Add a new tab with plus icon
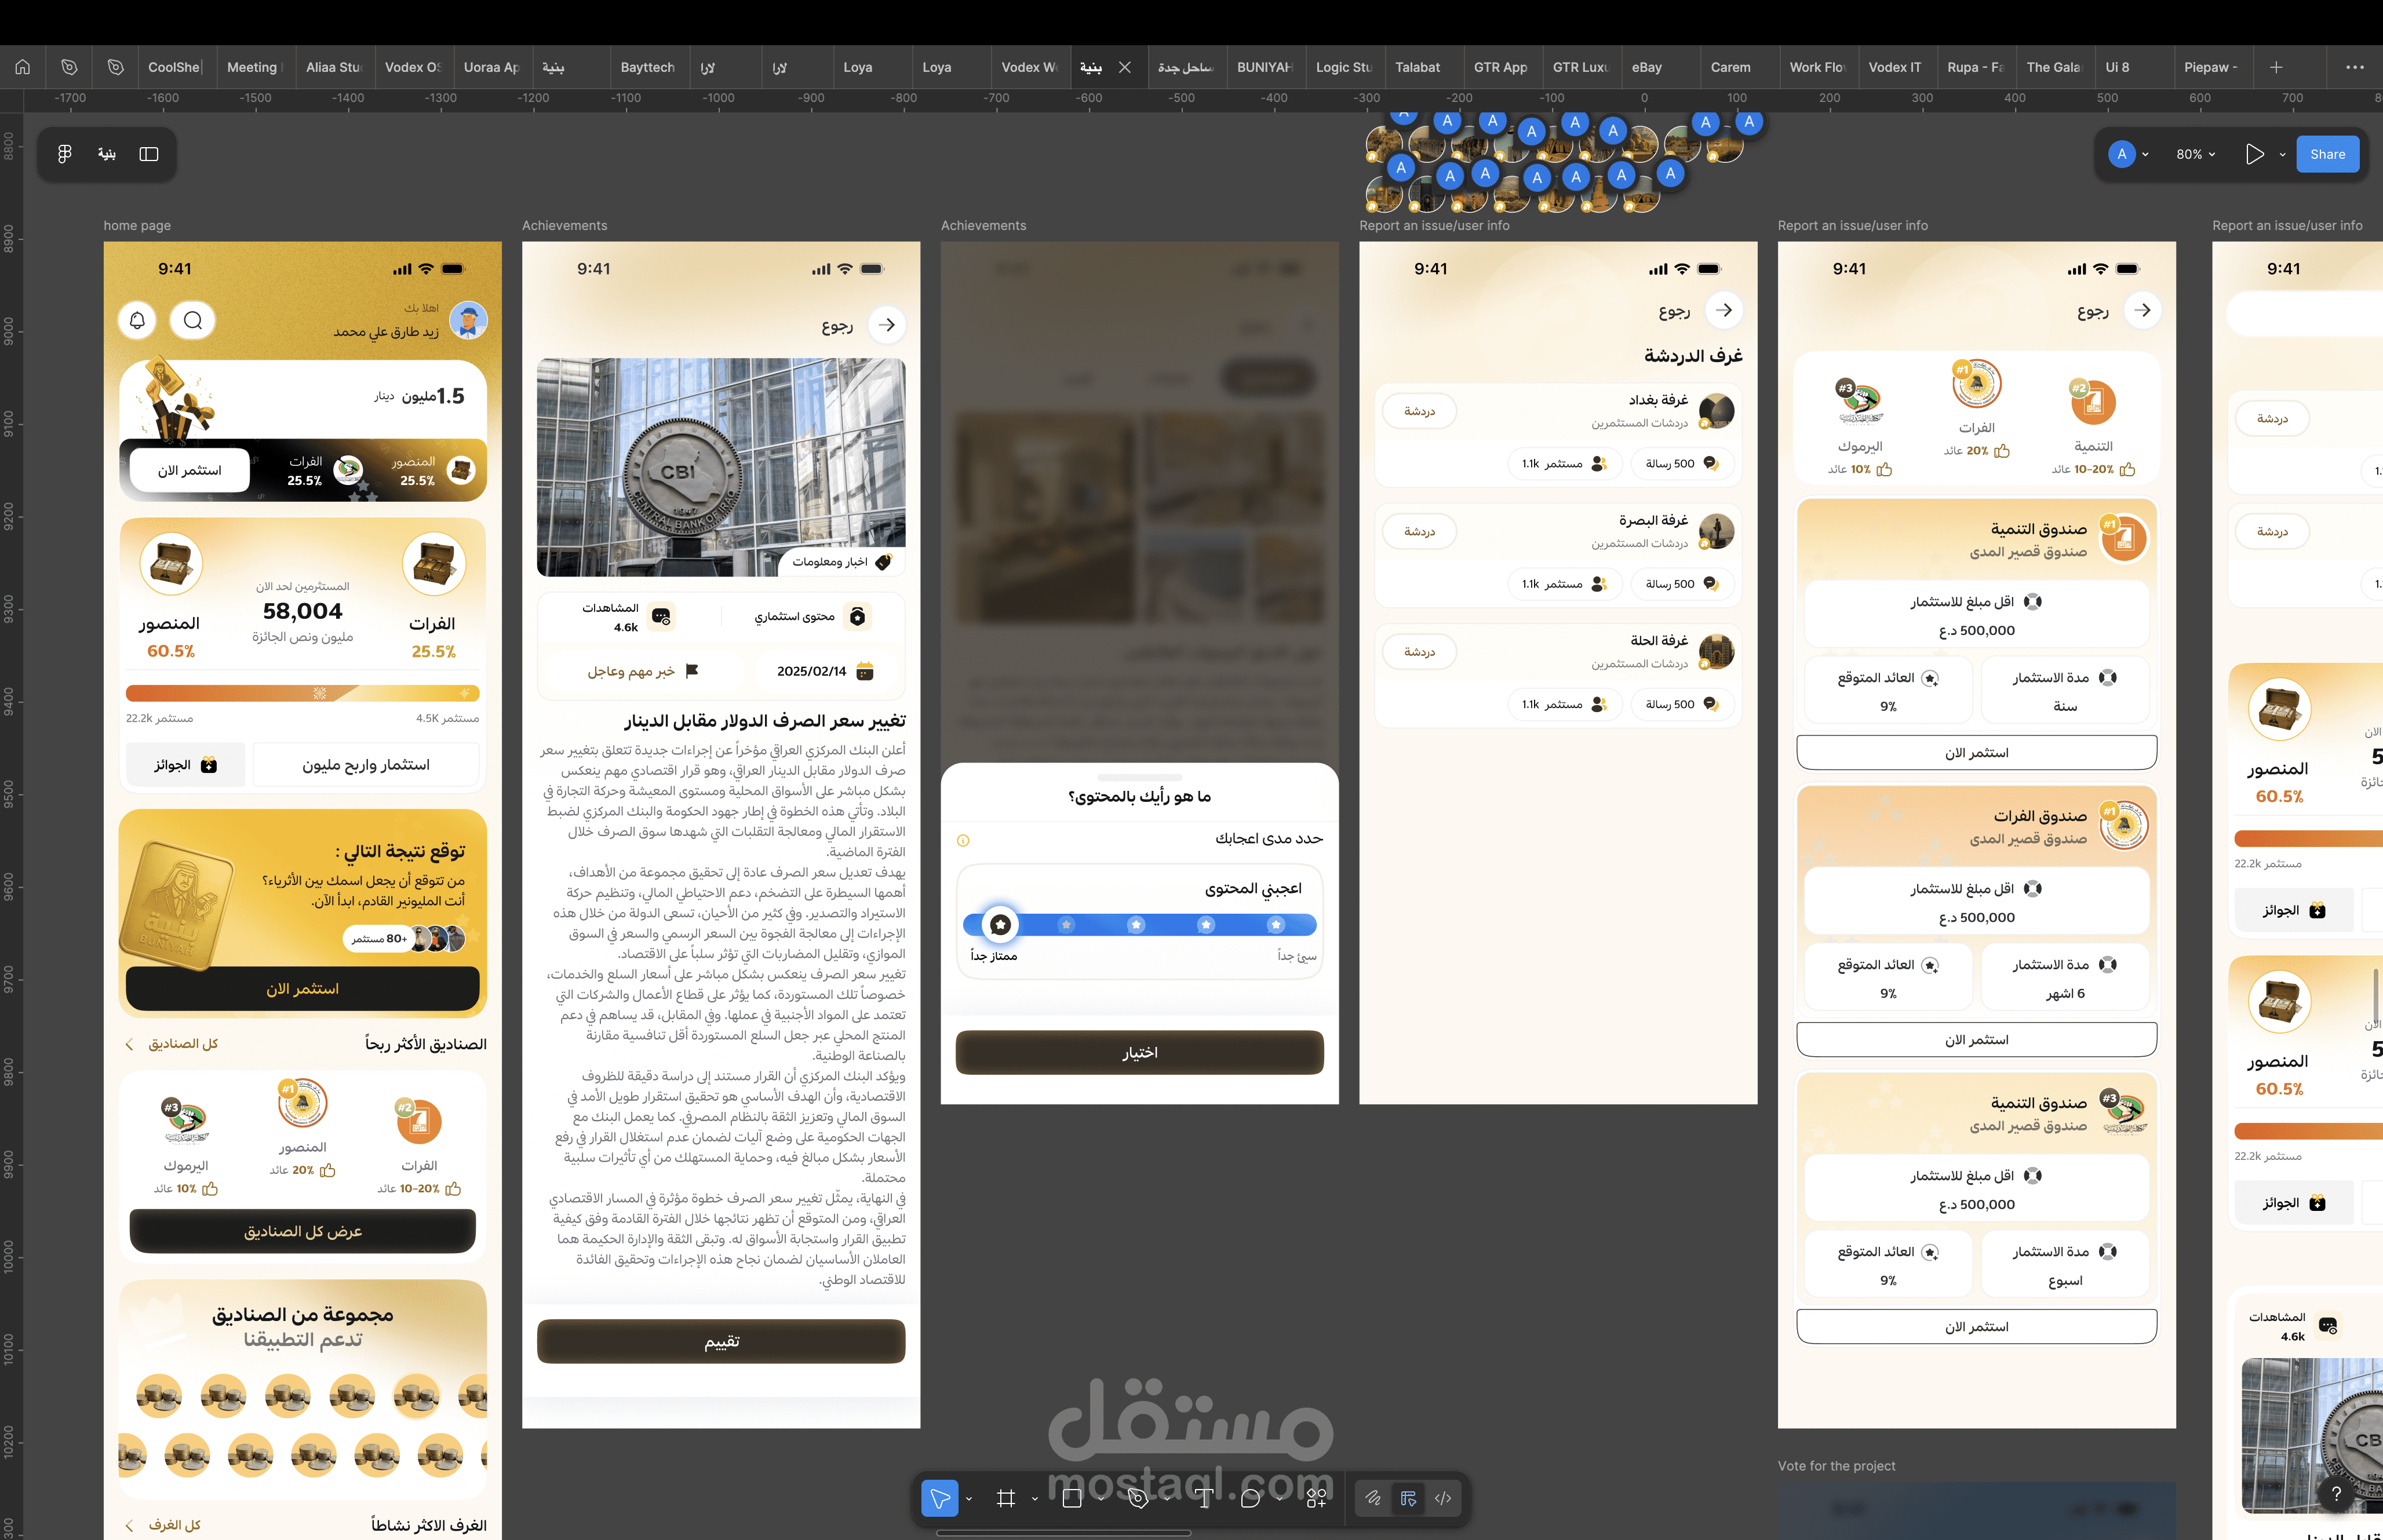2383x1540 pixels. (2276, 67)
